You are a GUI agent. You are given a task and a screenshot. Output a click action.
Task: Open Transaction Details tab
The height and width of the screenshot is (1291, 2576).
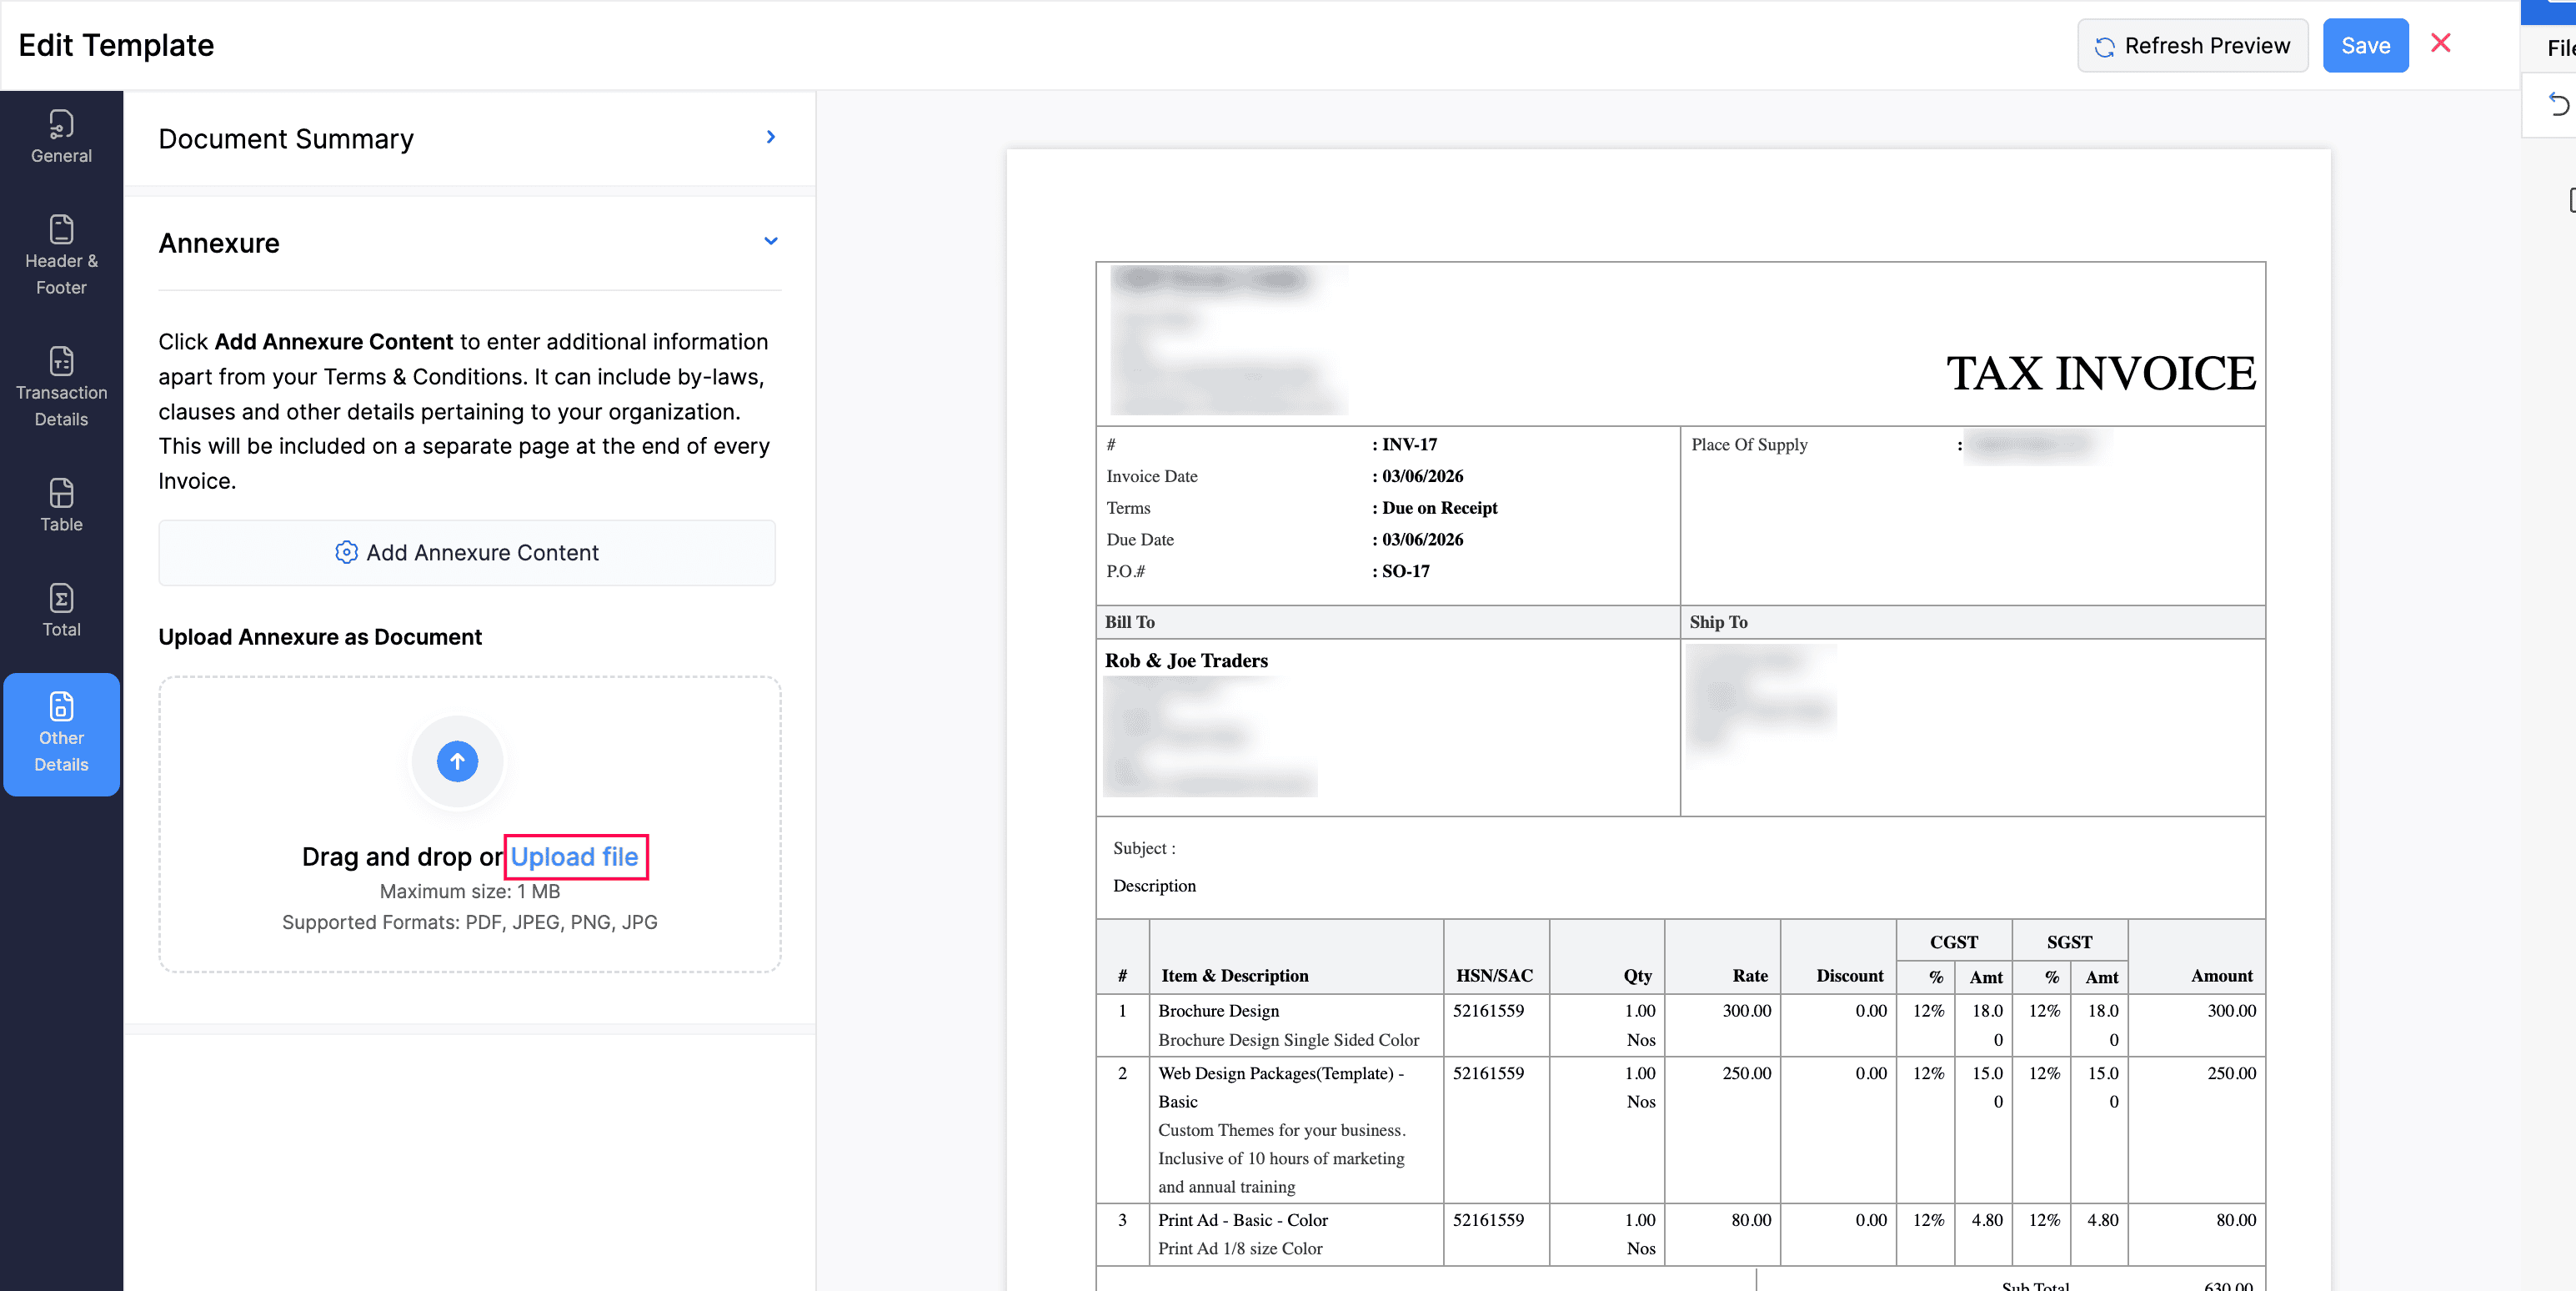click(61, 388)
